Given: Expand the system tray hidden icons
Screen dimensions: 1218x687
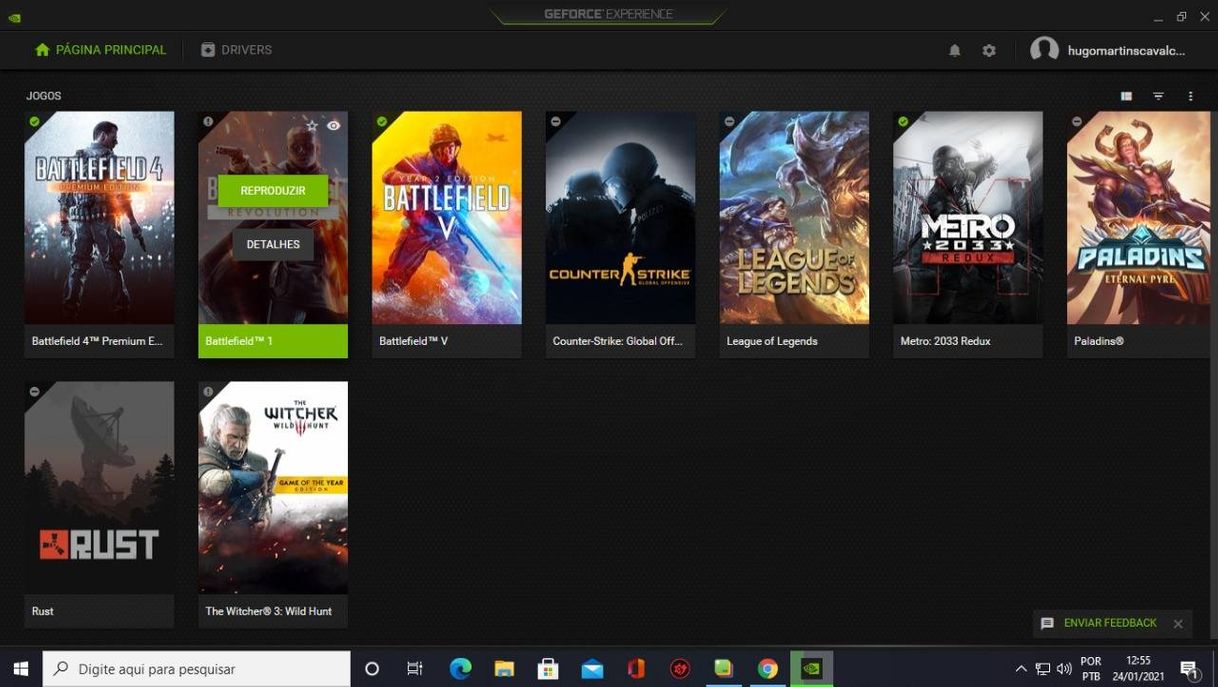Looking at the screenshot, I should click(x=1021, y=669).
